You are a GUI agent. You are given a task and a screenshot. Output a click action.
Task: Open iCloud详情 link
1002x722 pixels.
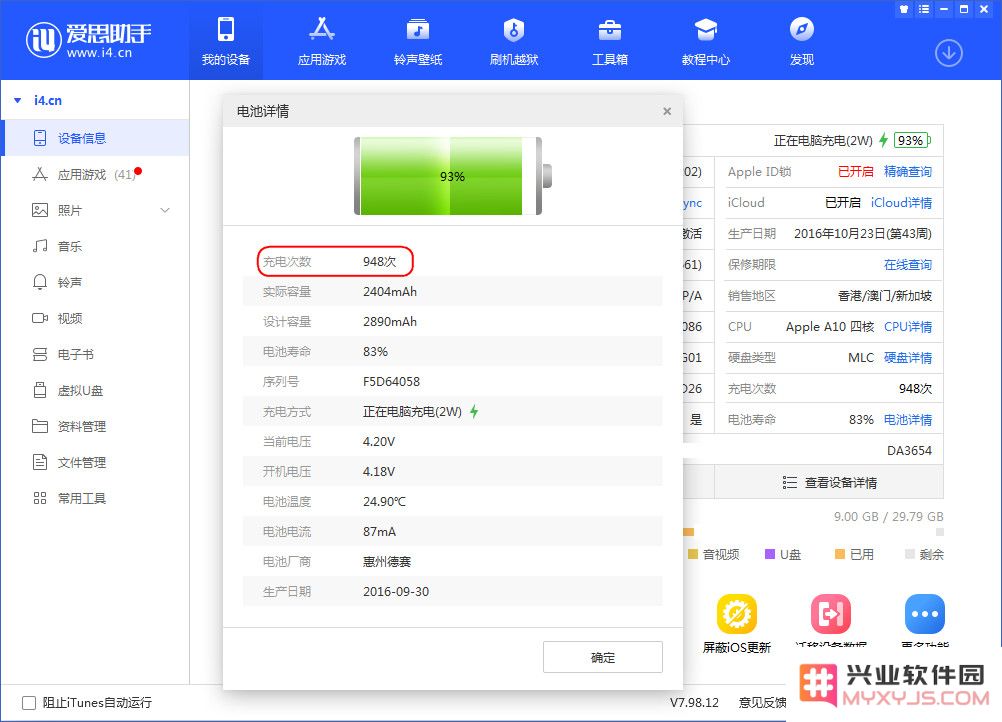point(901,203)
